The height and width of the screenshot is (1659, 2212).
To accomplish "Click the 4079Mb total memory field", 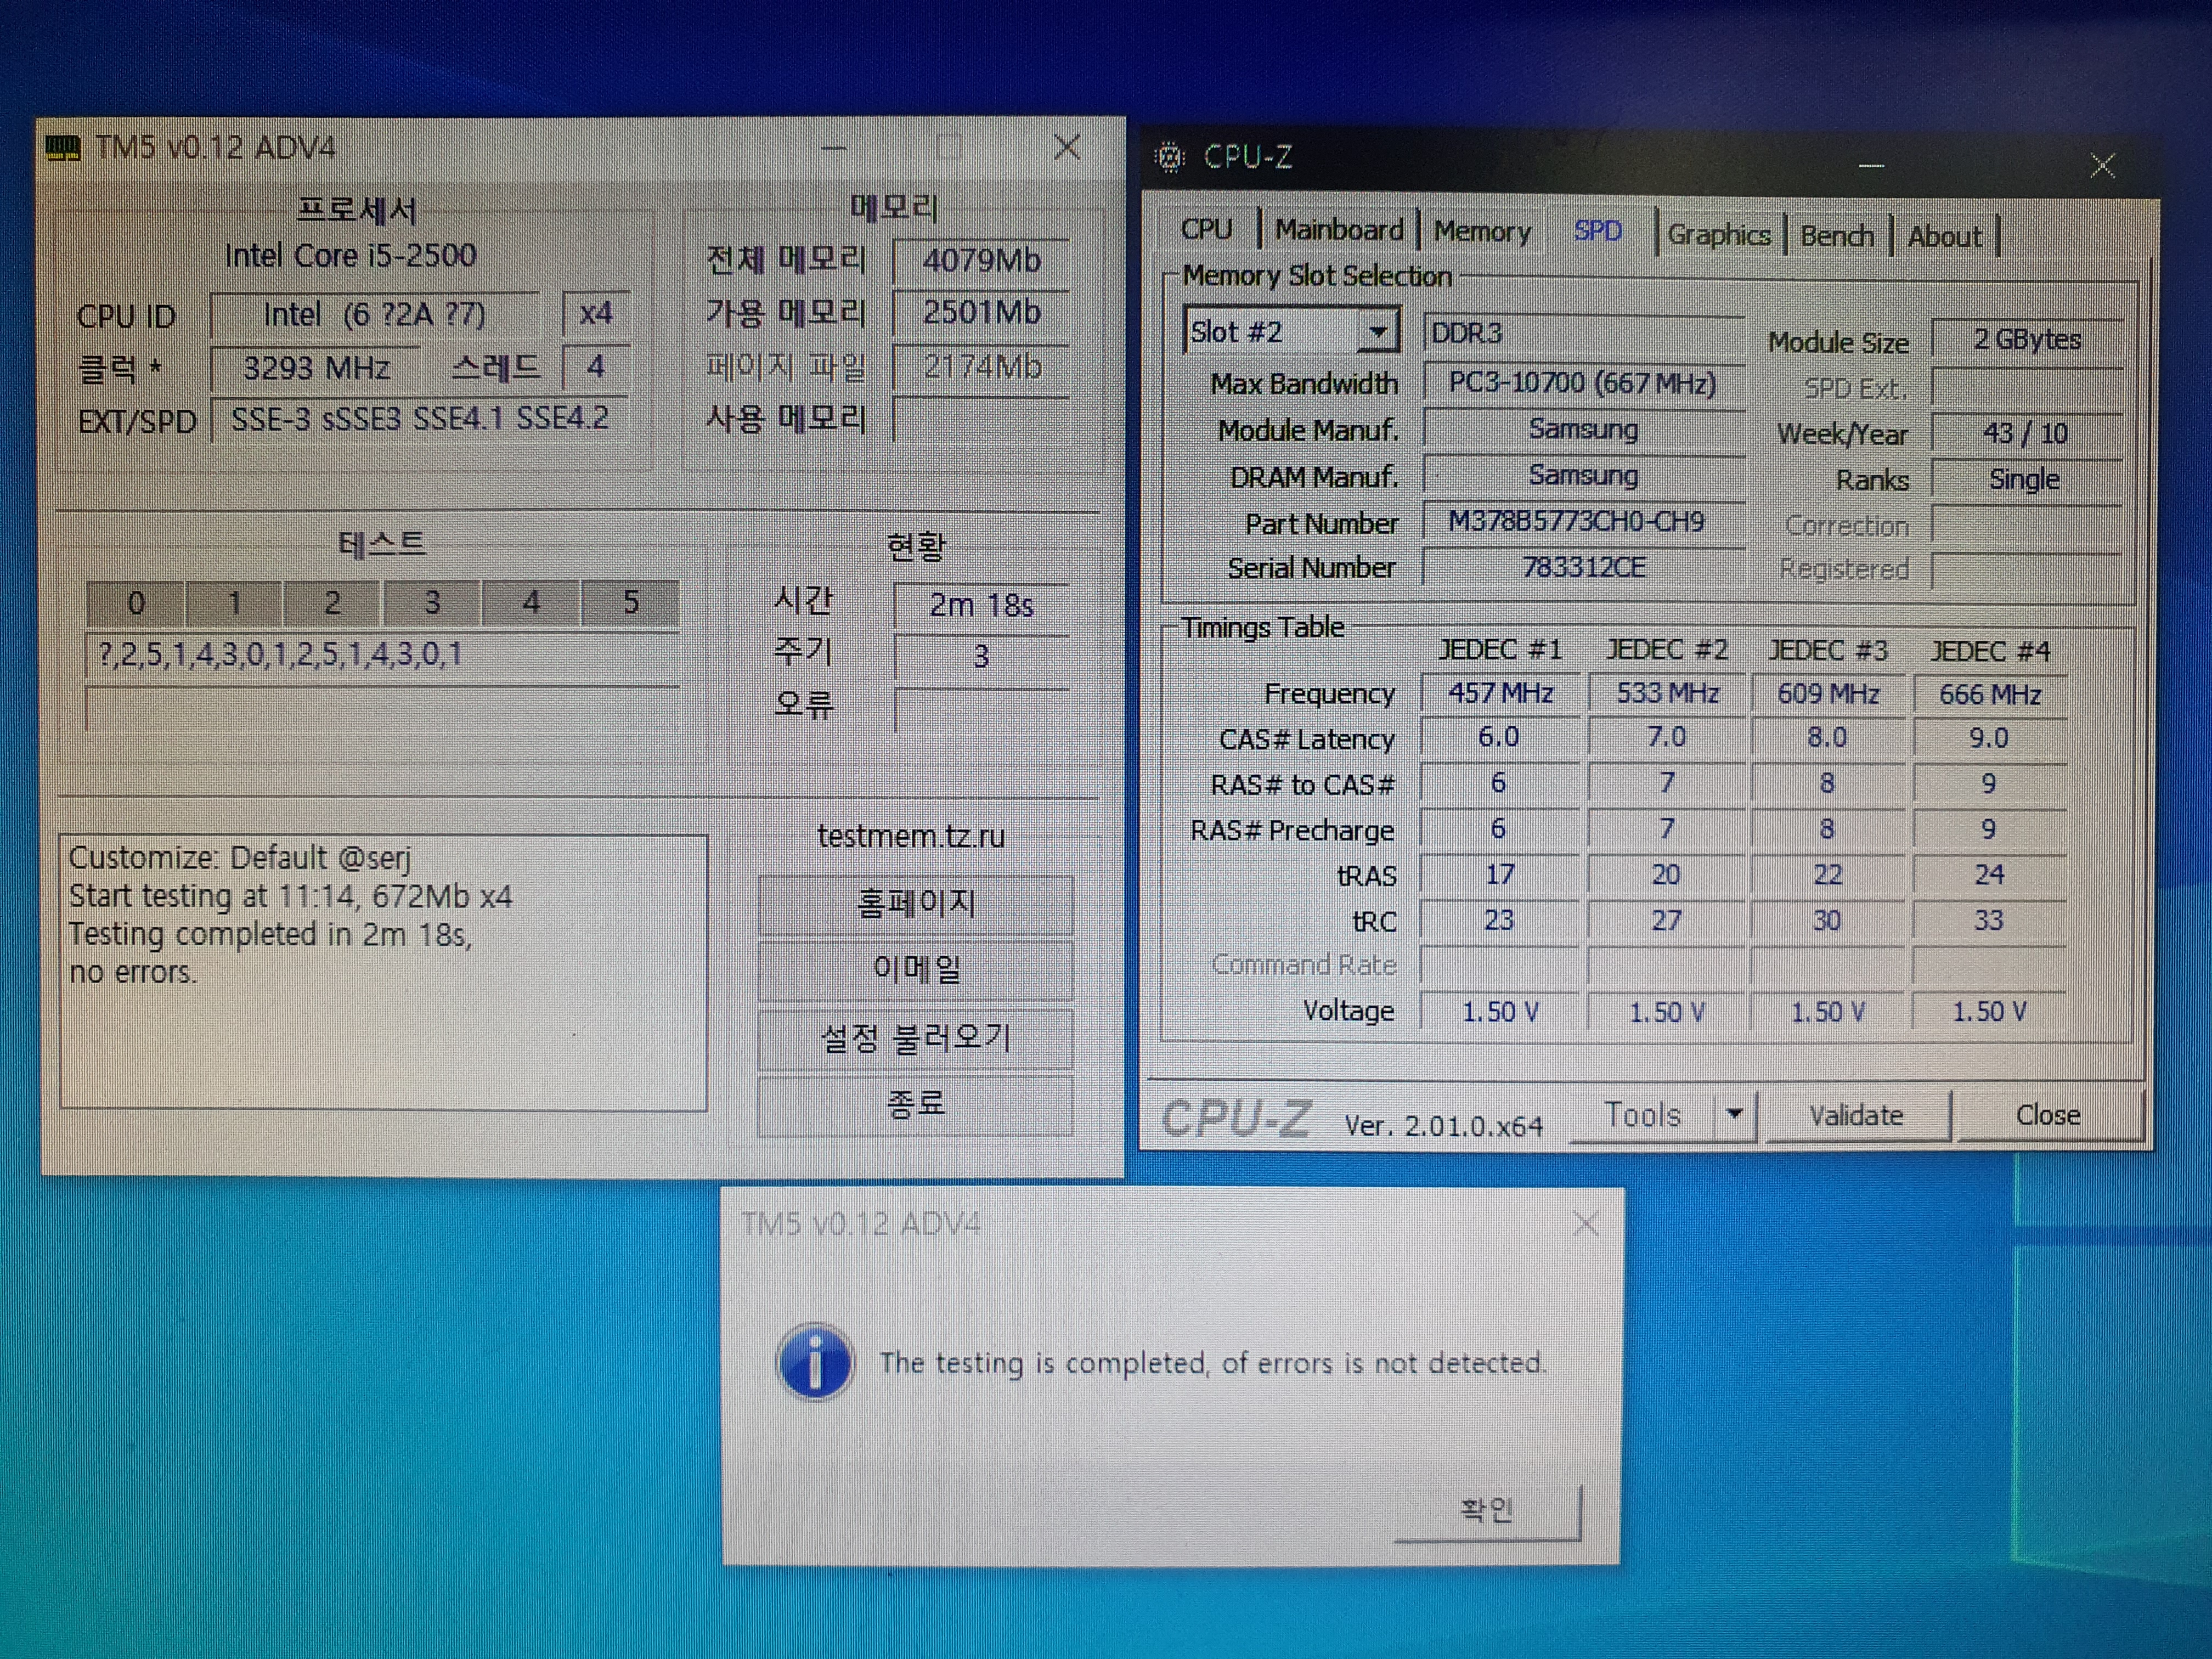I will tap(981, 261).
